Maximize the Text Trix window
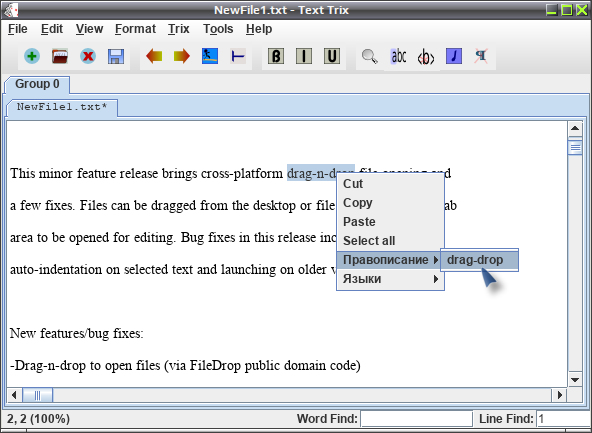 pyautogui.click(x=567, y=10)
